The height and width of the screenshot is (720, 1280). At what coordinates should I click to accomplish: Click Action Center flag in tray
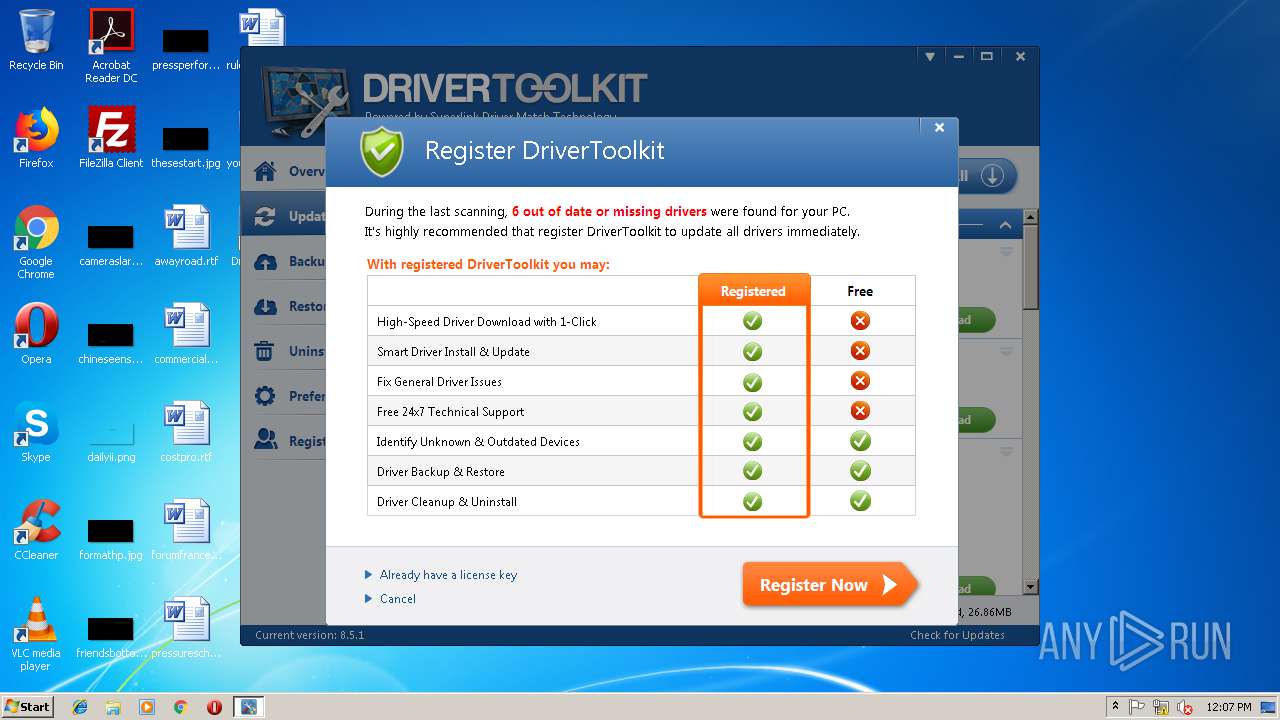click(1137, 707)
